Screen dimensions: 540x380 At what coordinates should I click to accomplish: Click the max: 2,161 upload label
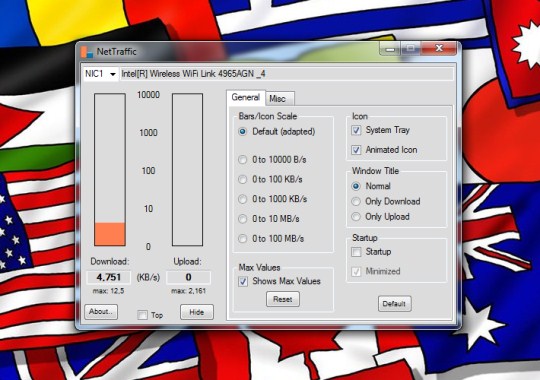coord(188,291)
